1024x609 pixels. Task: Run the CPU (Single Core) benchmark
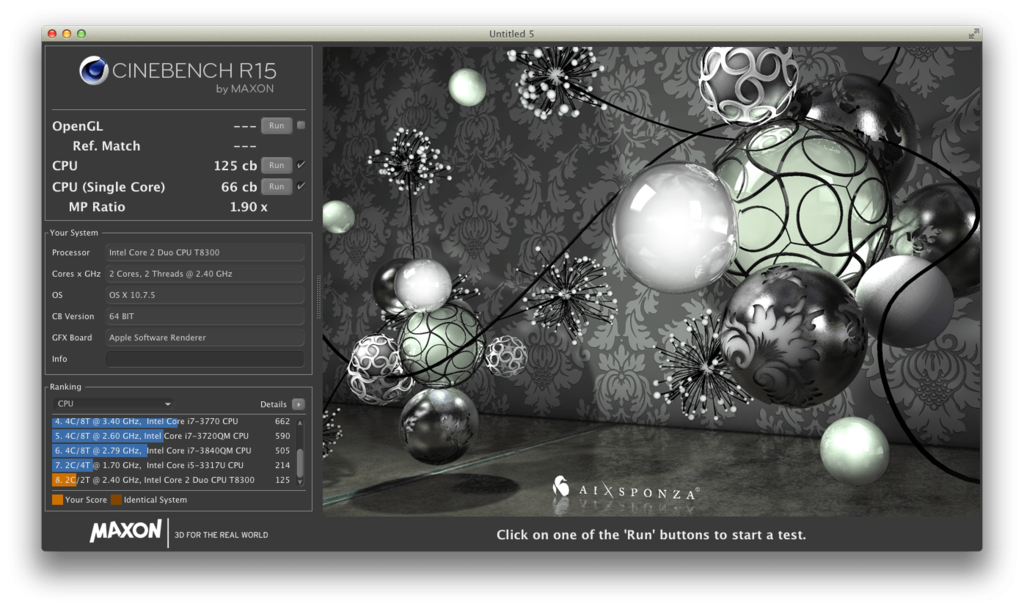pos(277,187)
